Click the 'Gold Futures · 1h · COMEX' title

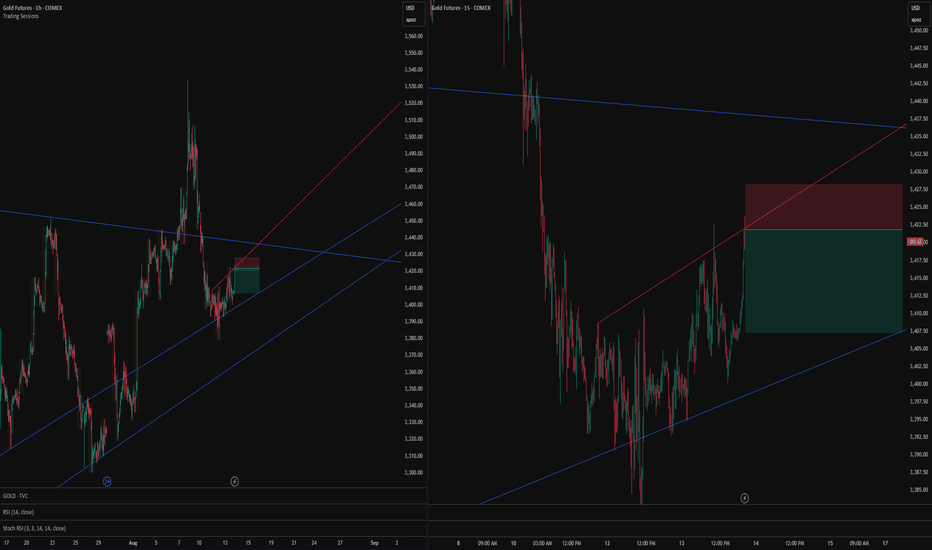pyautogui.click(x=33, y=8)
